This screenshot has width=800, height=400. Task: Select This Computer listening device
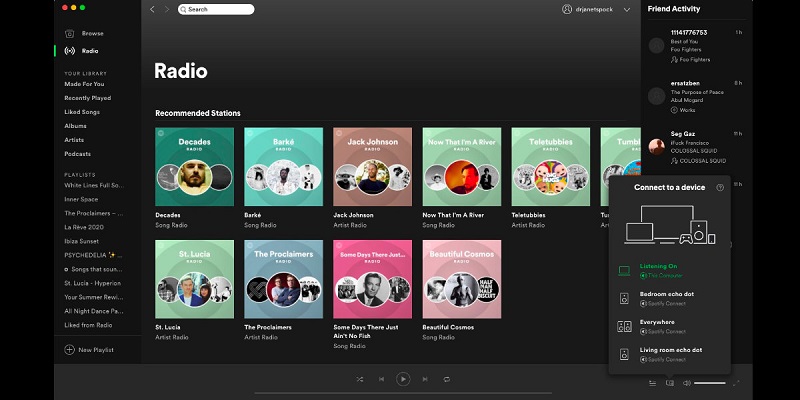tap(669, 270)
